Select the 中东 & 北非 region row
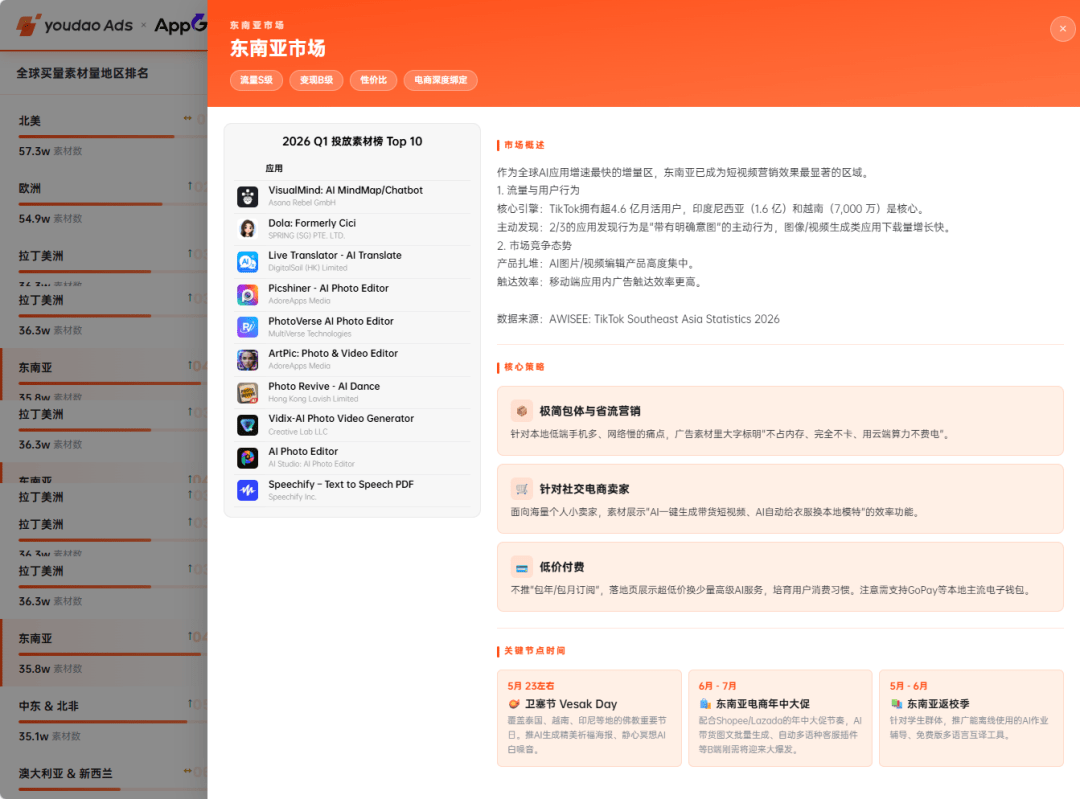The height and width of the screenshot is (799, 1080). [x=103, y=720]
